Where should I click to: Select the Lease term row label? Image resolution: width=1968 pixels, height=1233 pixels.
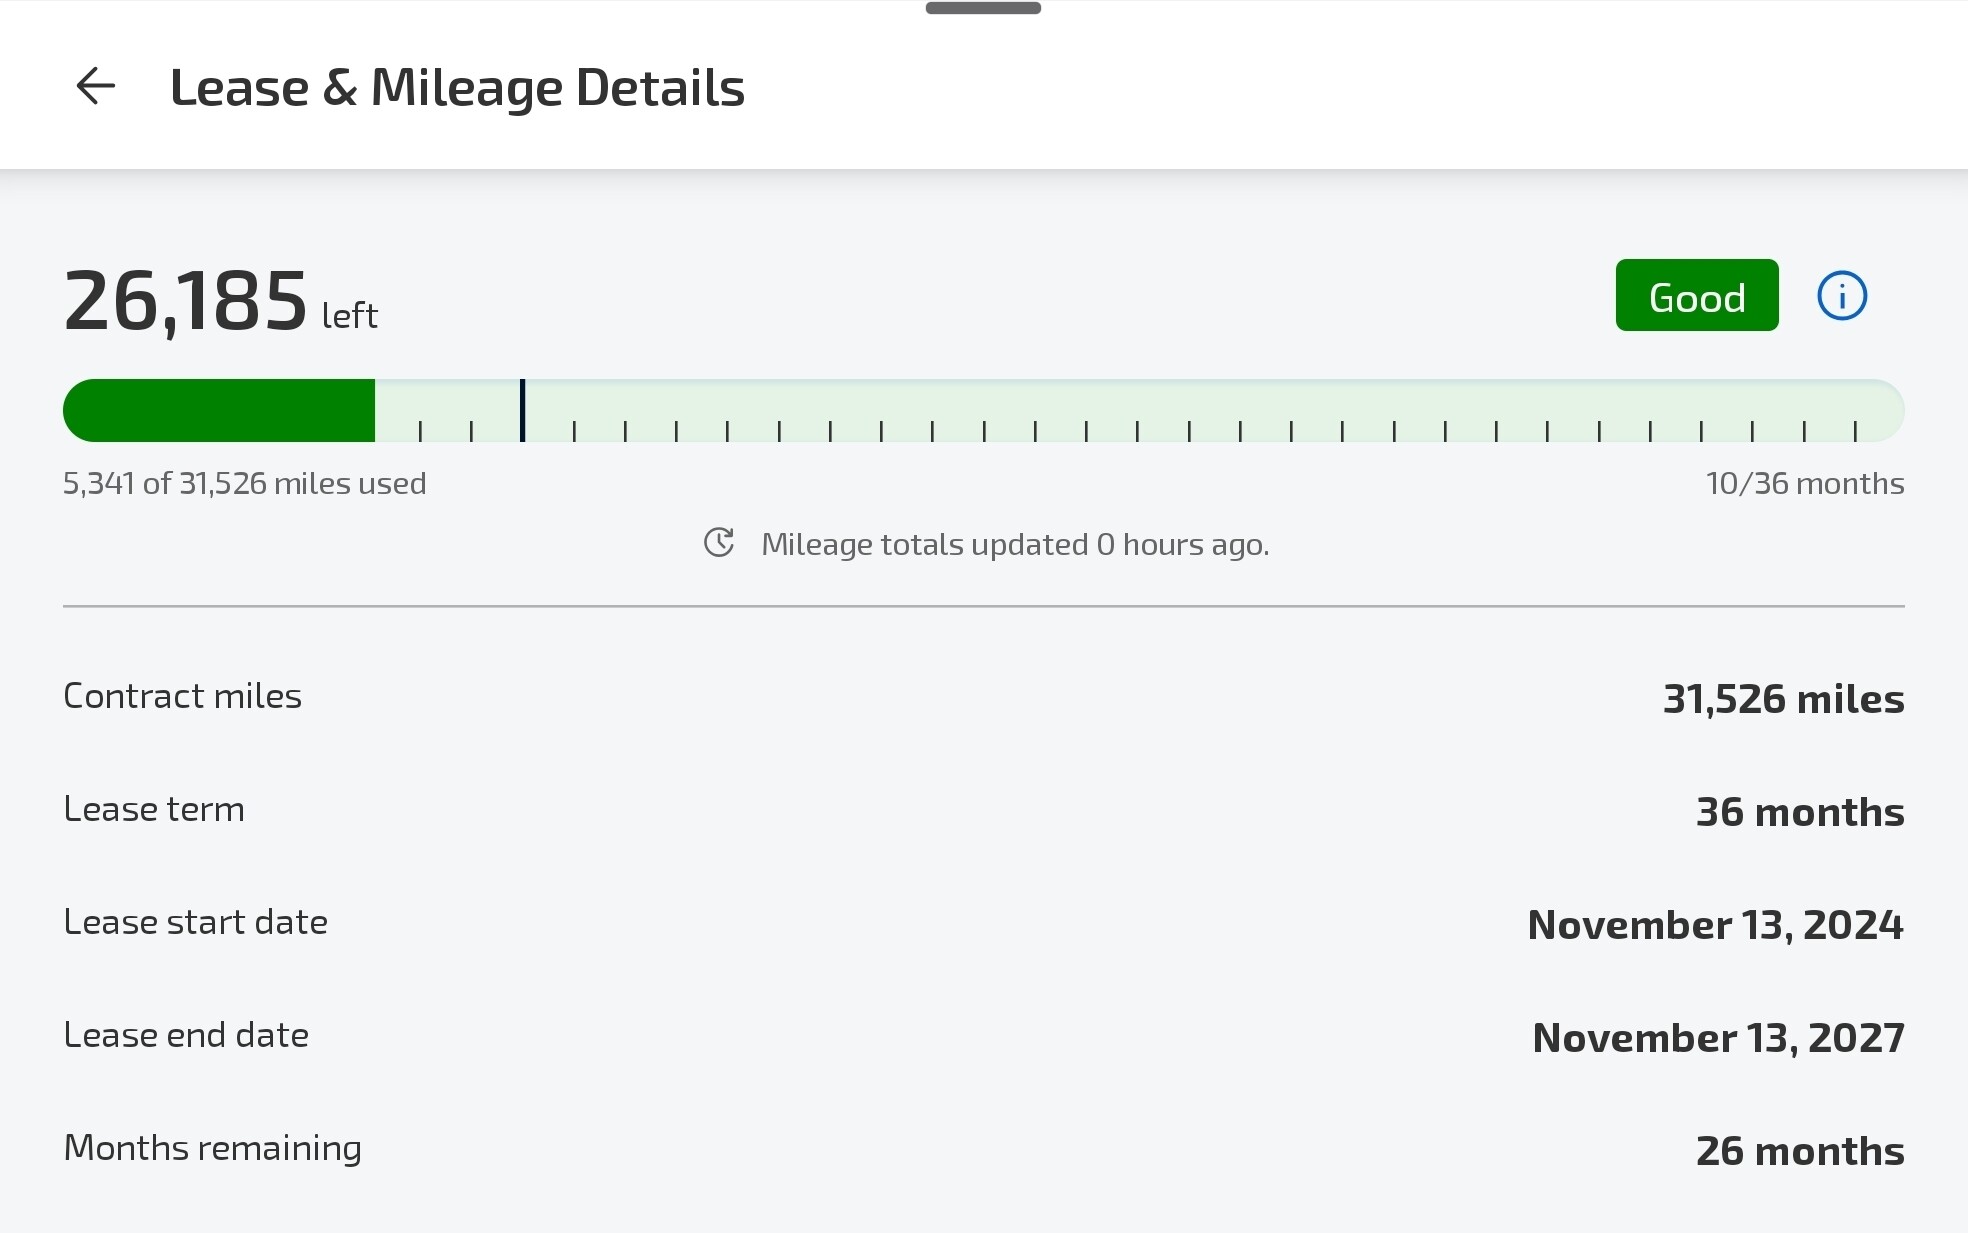pos(154,809)
